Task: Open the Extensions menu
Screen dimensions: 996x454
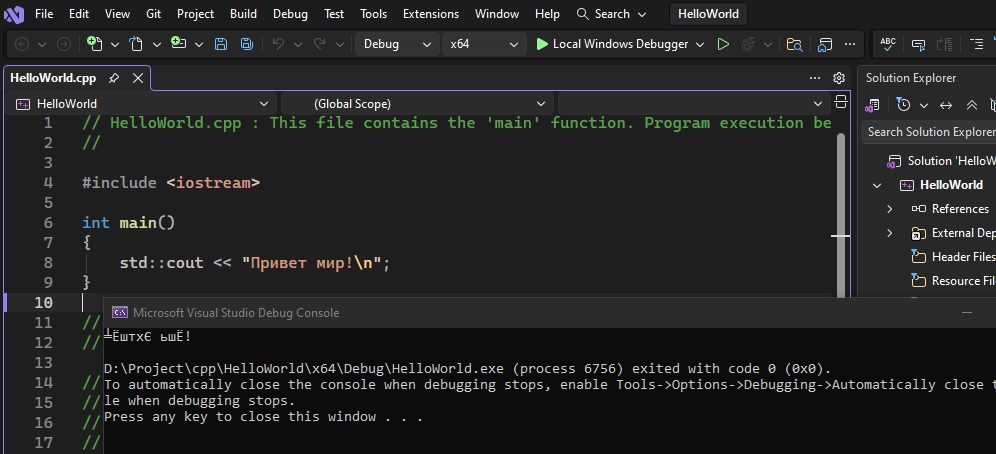Action: point(431,13)
